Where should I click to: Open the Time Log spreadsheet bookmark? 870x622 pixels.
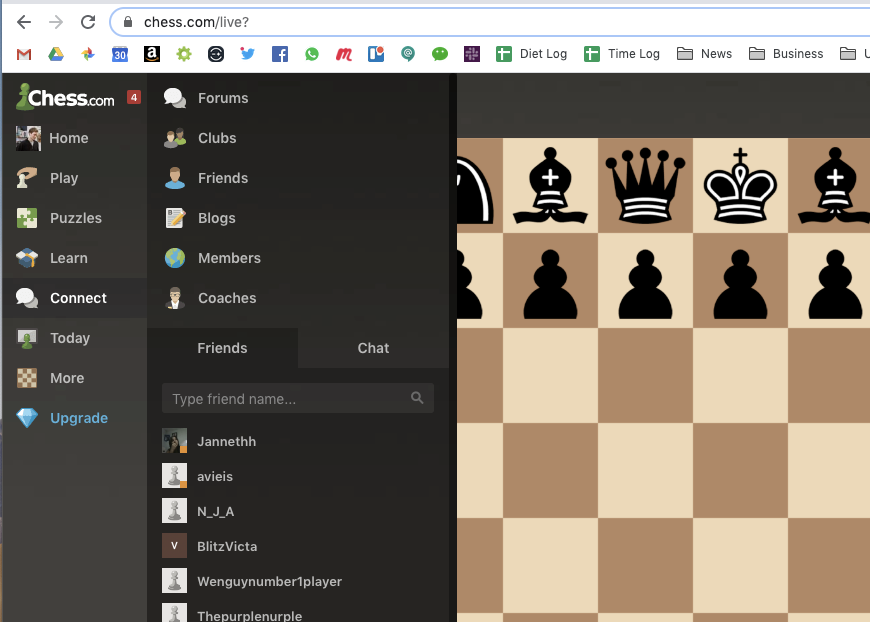[x=621, y=54]
